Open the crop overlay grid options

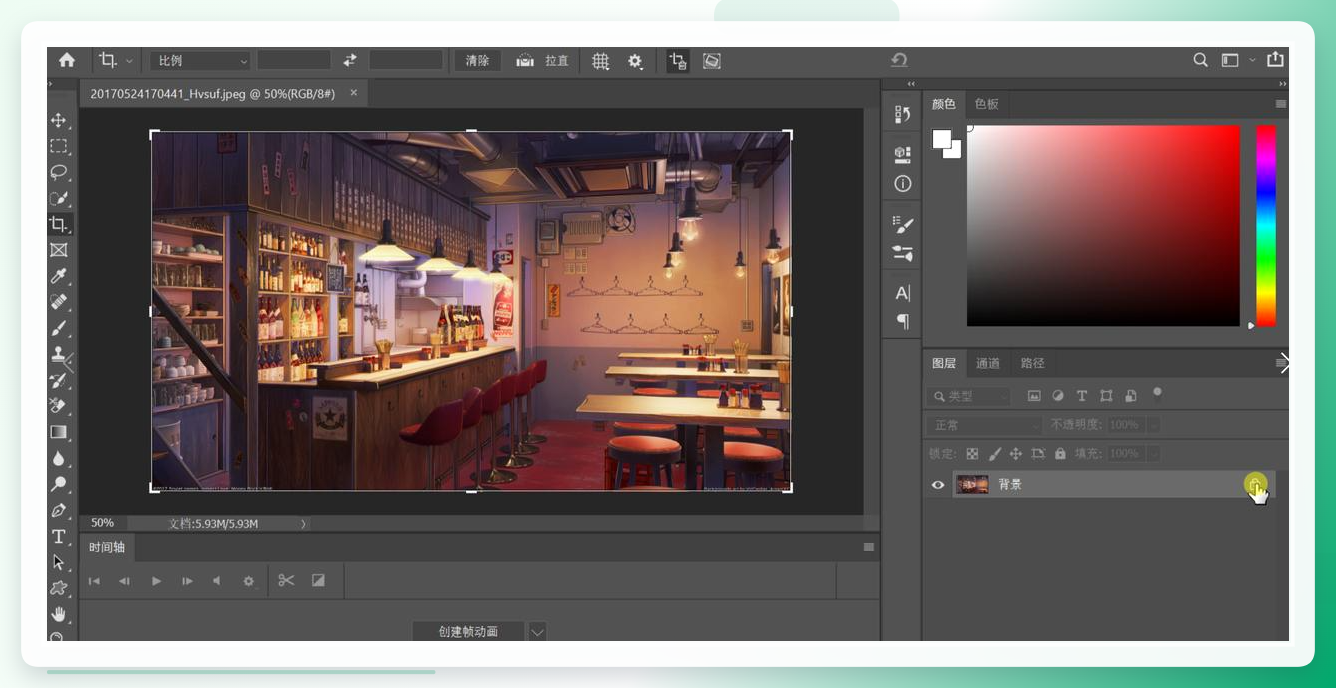tap(600, 61)
